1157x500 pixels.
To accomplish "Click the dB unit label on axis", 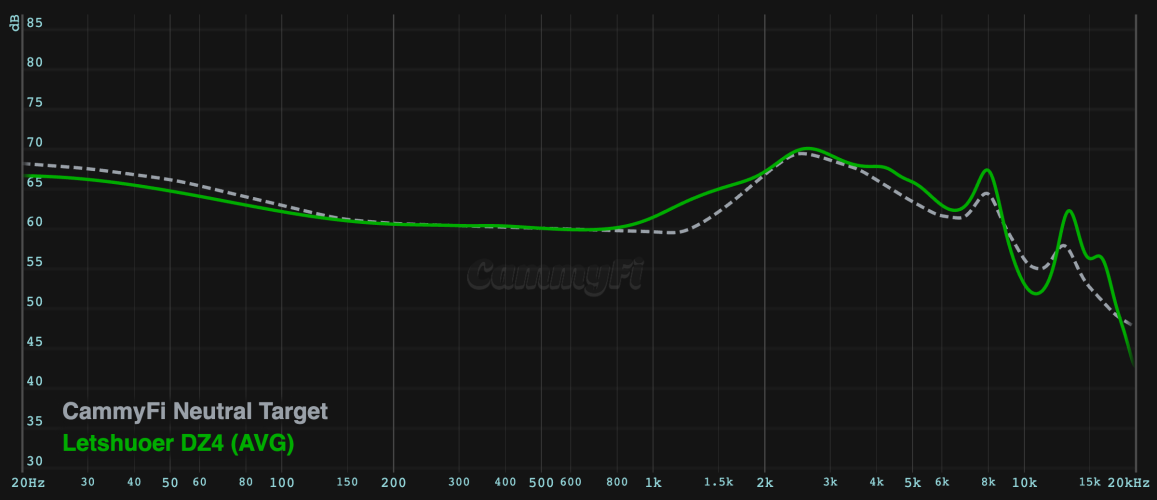I will (x=15, y=24).
